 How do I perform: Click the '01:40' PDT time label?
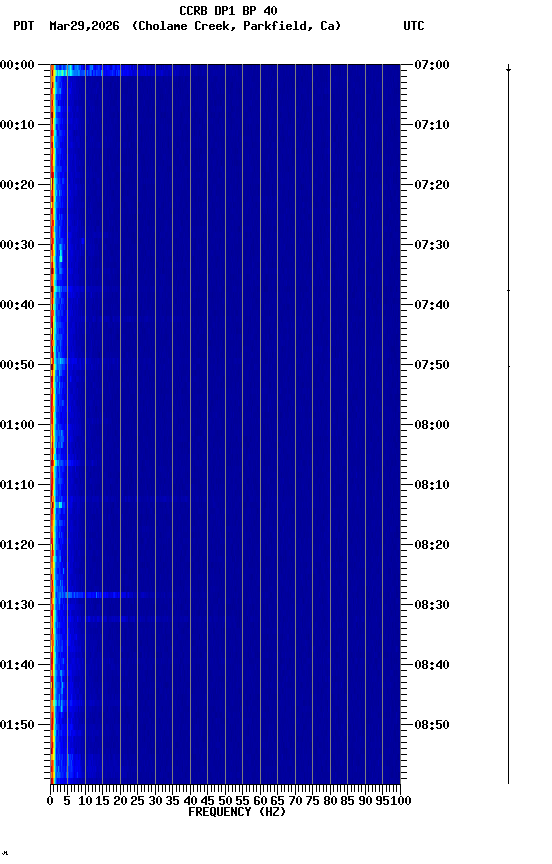[17, 666]
